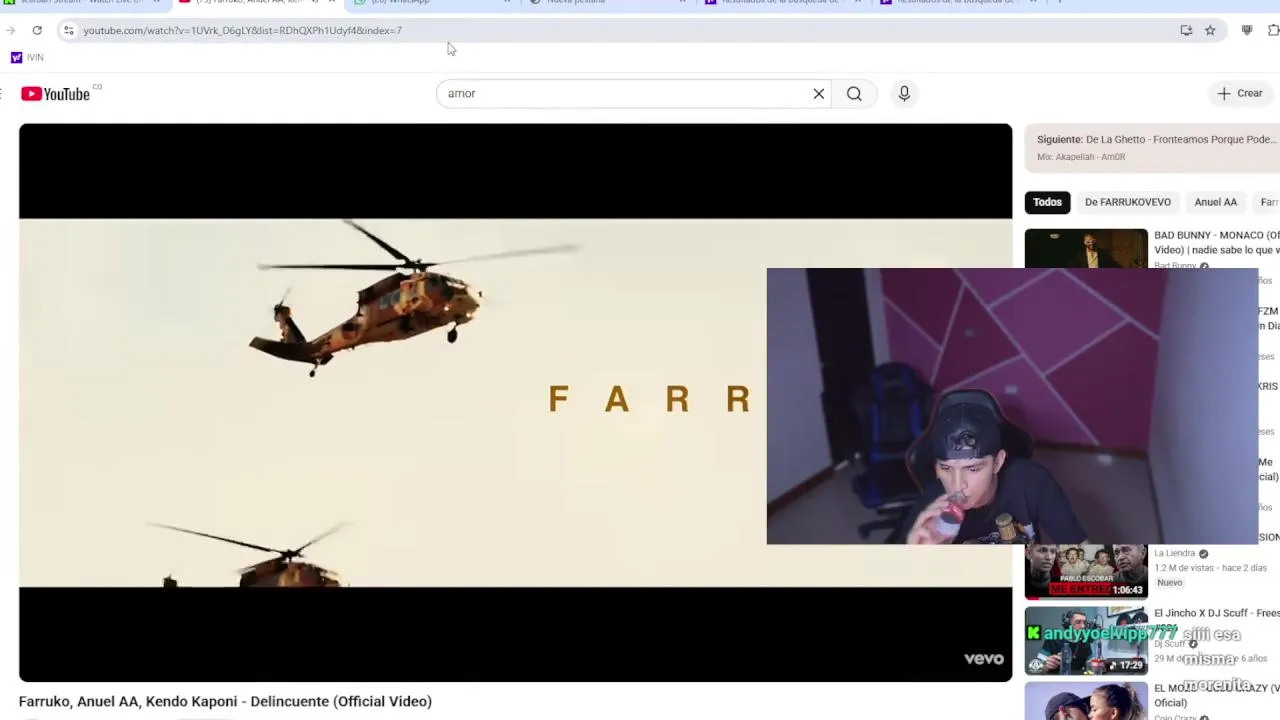Clear the search text with X

819,93
